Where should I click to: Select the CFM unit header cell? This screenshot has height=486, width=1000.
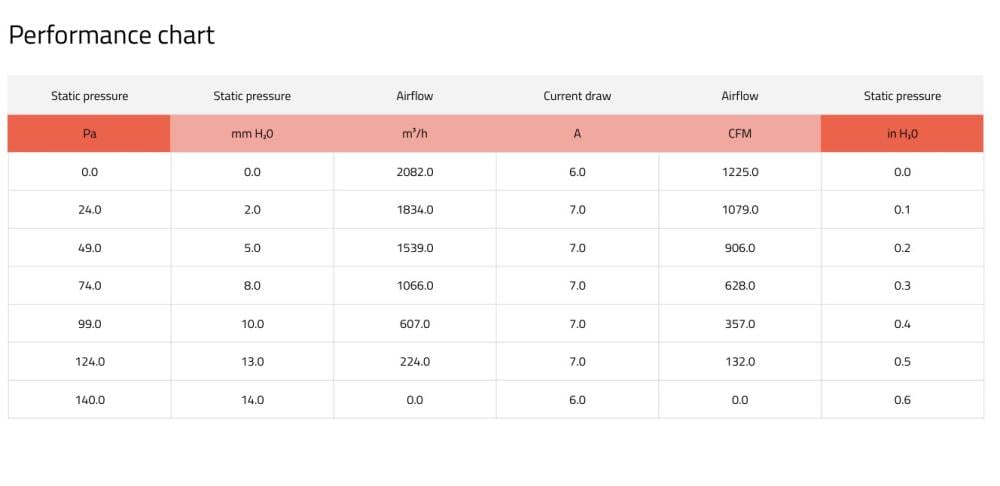[740, 134]
